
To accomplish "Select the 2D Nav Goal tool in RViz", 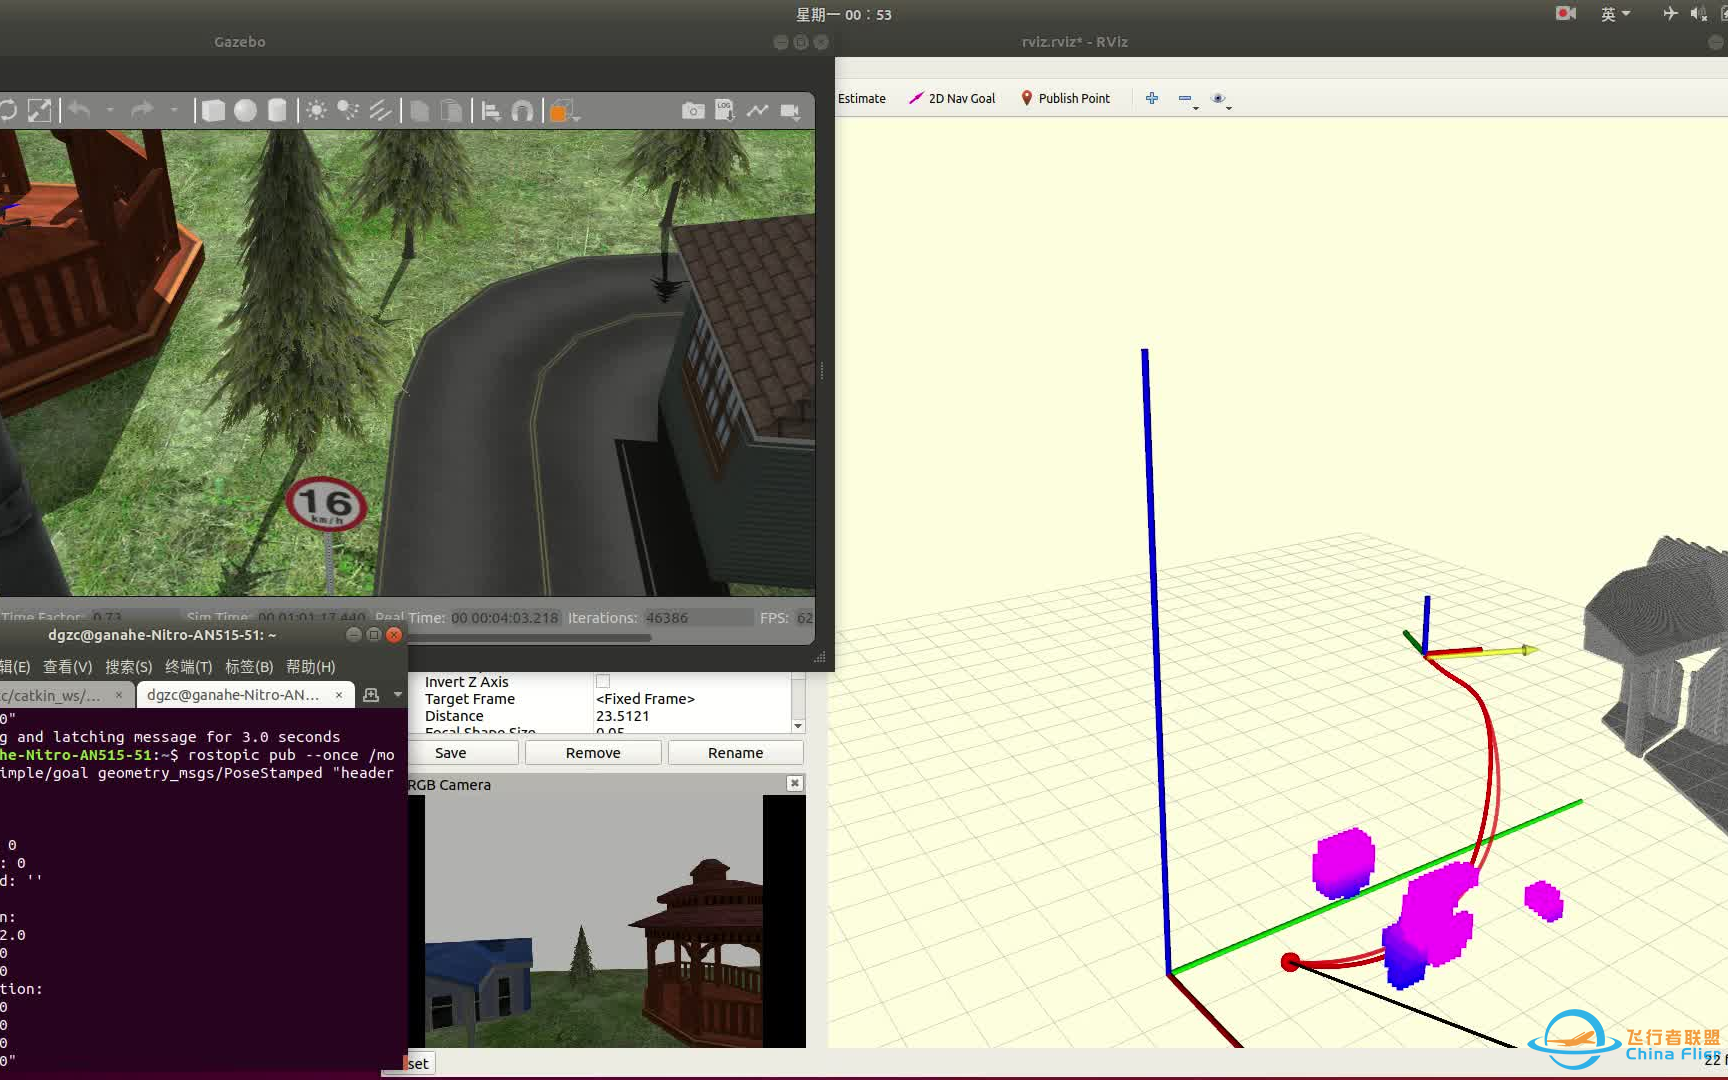I will [x=952, y=98].
